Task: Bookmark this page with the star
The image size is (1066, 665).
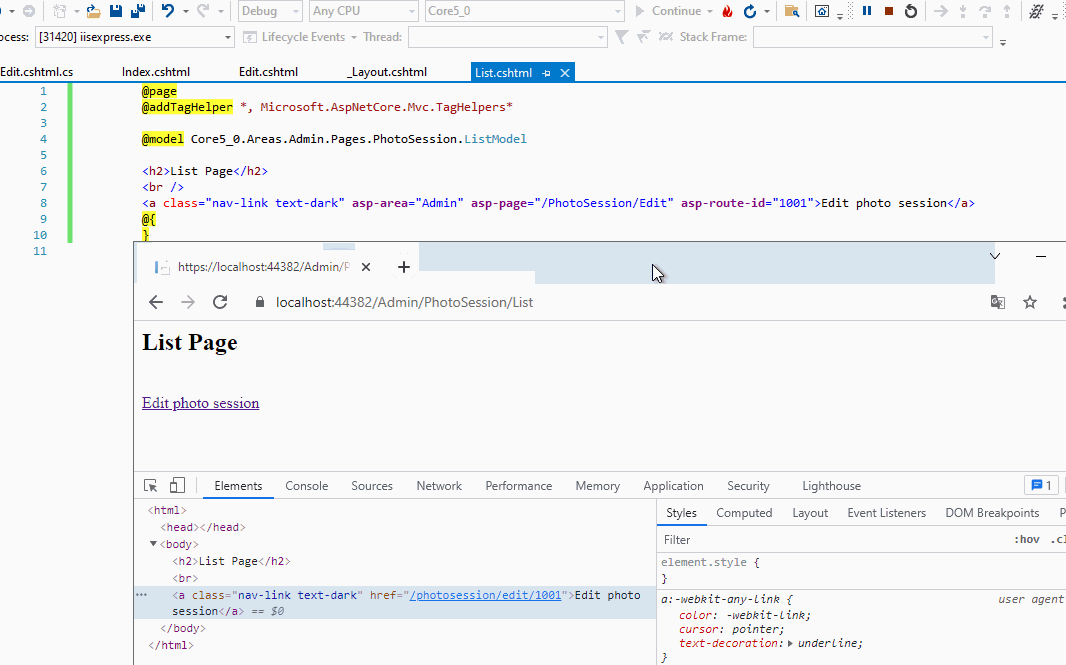Action: pyautogui.click(x=1030, y=302)
